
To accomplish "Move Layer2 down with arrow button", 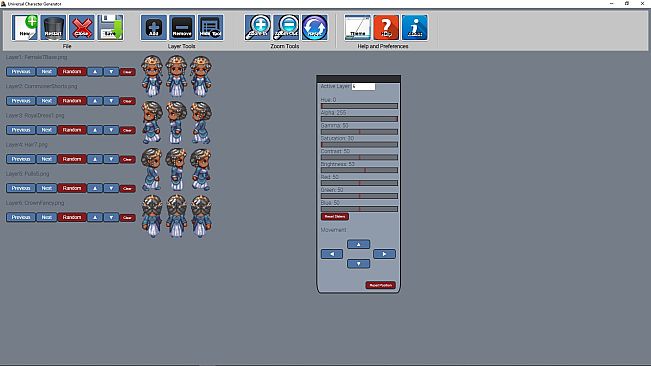I will (111, 101).
